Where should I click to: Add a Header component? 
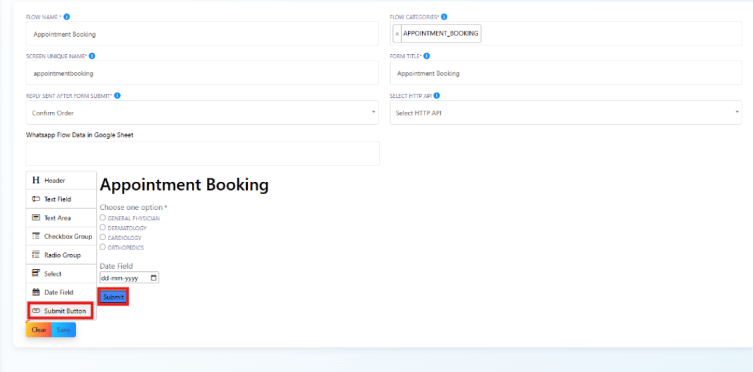pos(61,180)
